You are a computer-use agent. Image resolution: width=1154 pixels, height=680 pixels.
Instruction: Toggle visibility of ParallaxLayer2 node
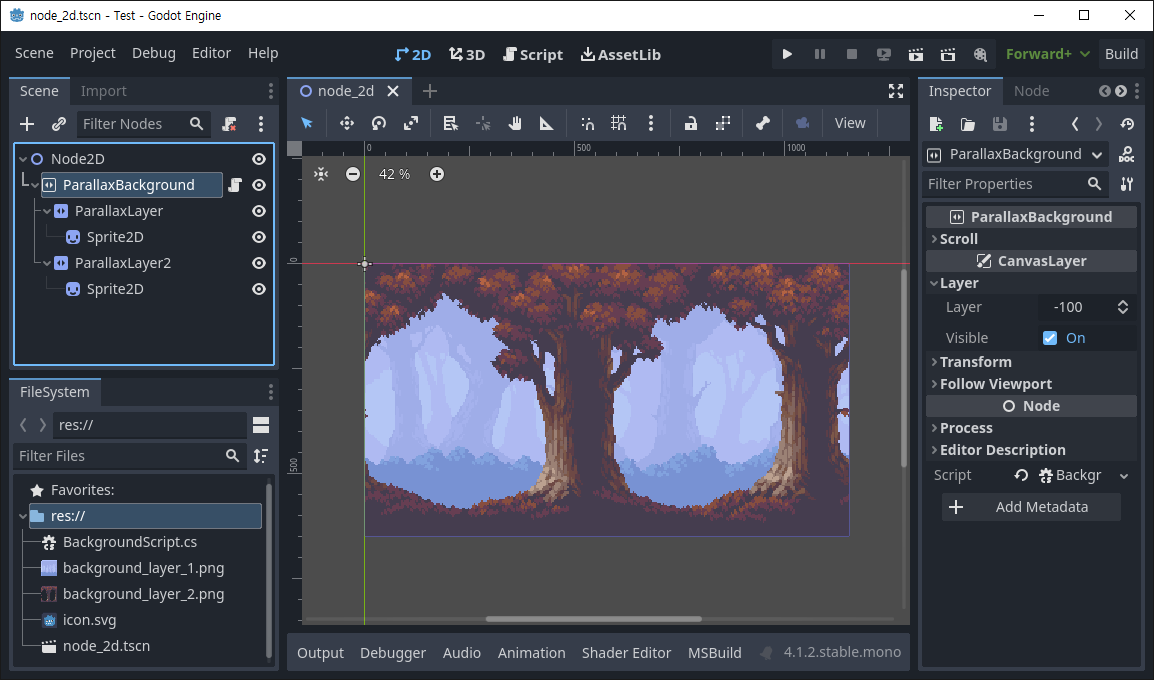point(259,263)
